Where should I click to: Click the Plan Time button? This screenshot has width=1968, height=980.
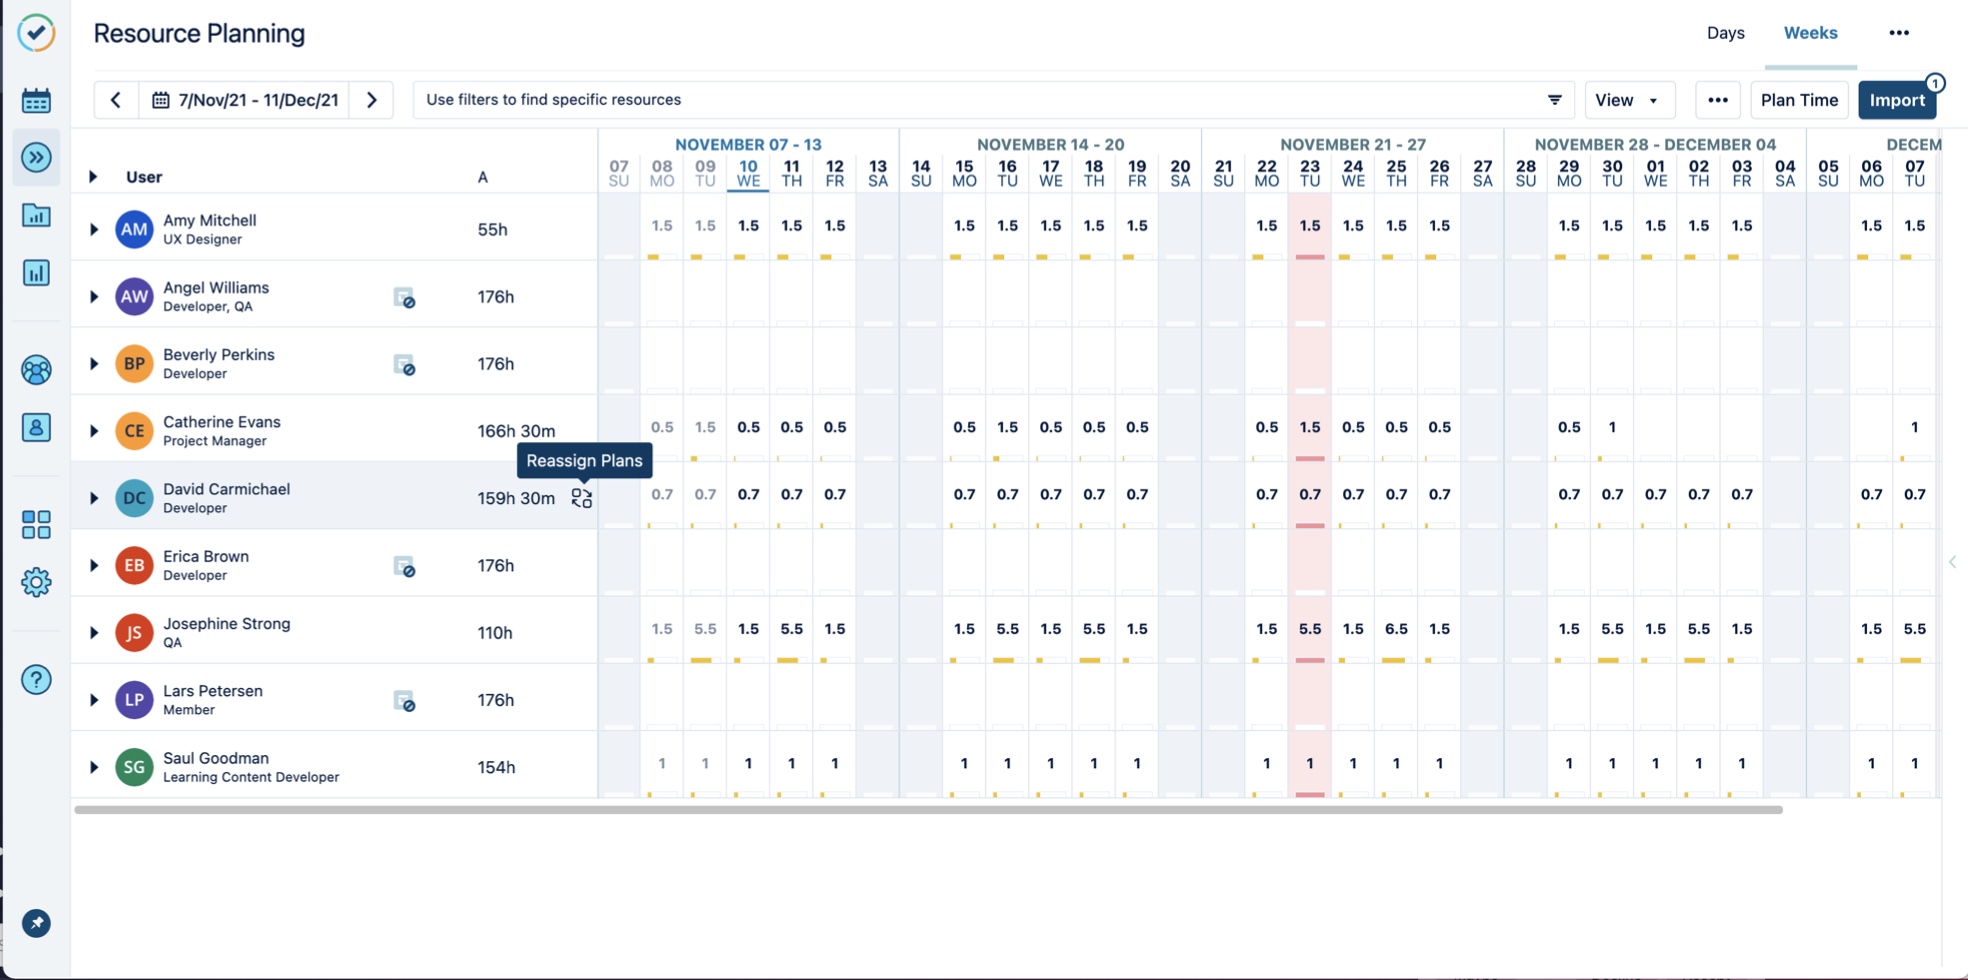click(1798, 100)
